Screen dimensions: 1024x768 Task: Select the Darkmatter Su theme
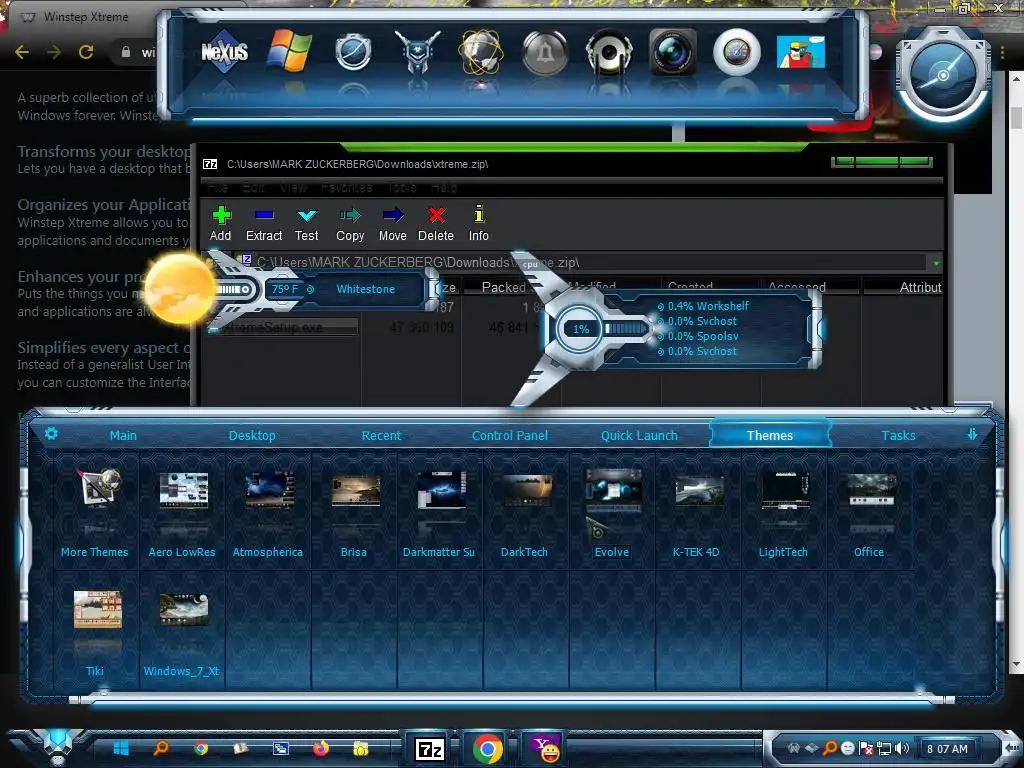click(x=440, y=513)
